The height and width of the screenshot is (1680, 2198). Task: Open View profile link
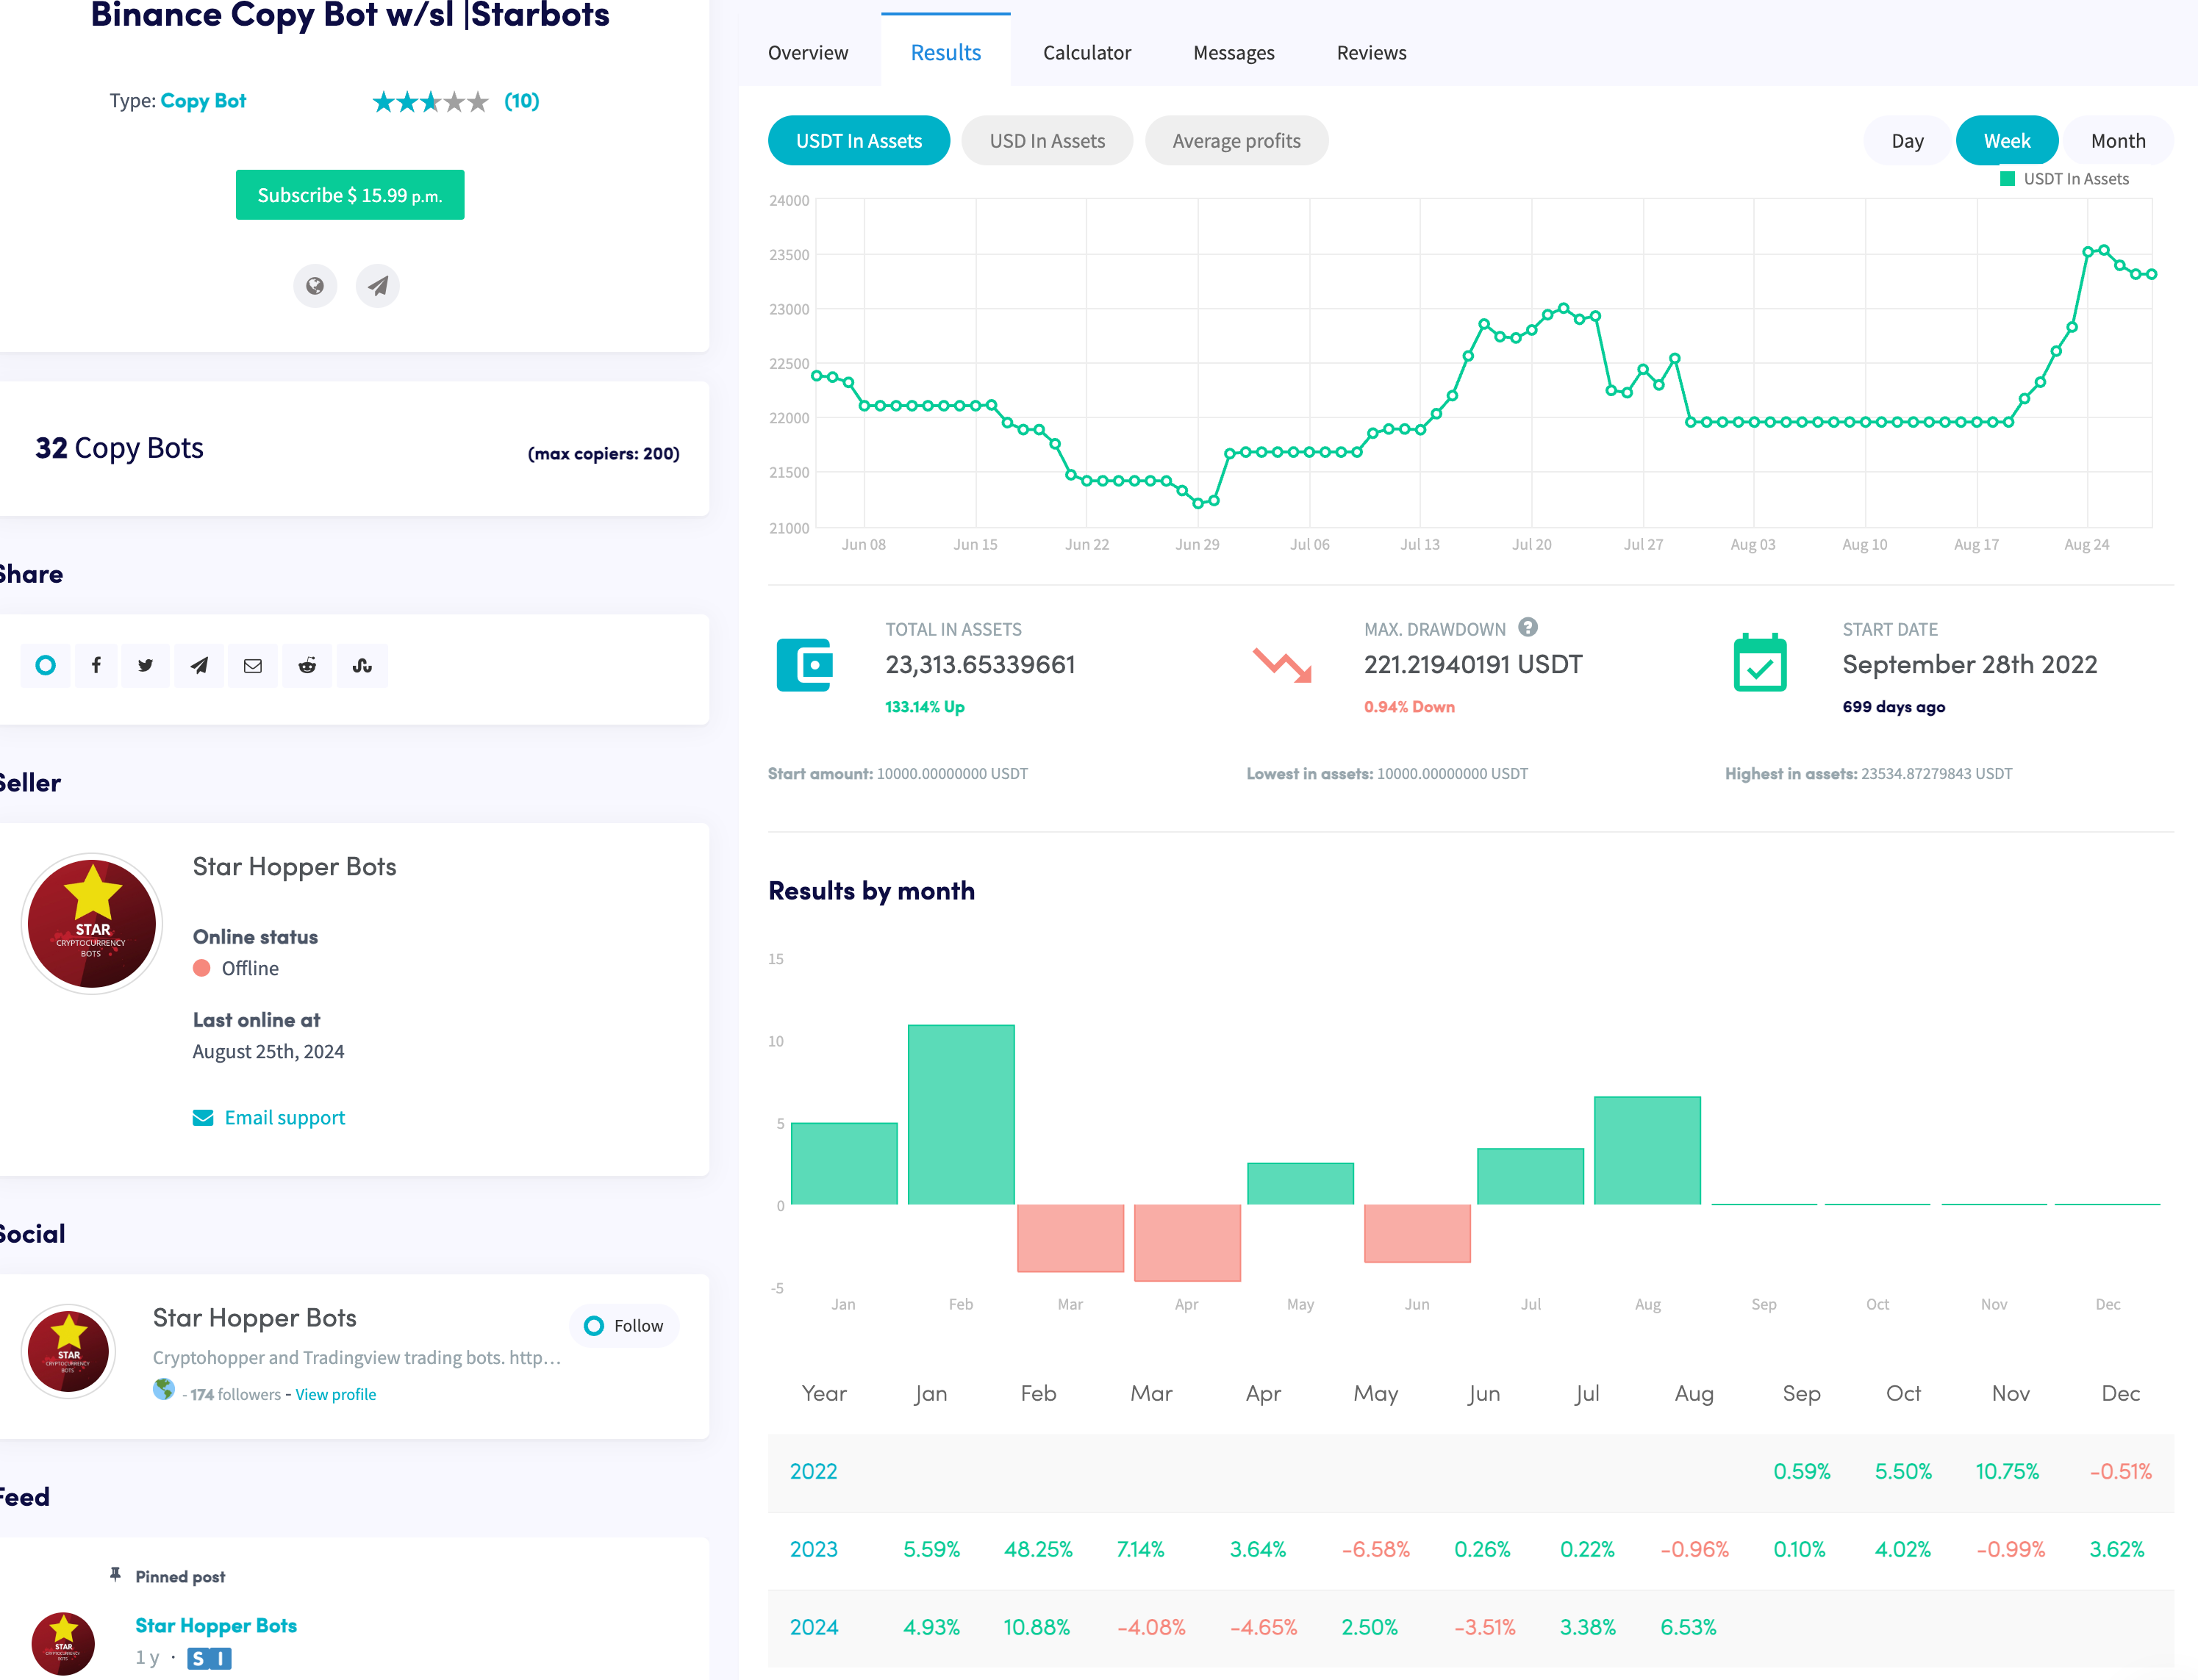[x=336, y=1395]
